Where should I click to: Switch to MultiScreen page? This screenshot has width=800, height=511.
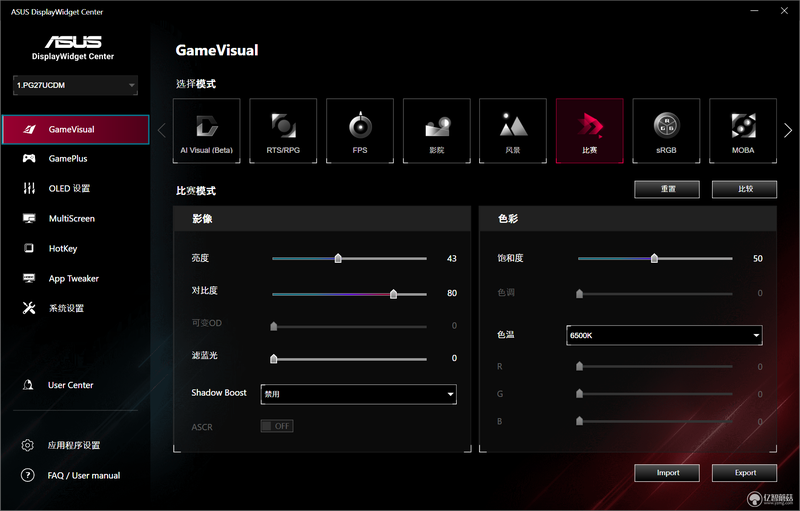(x=71, y=218)
